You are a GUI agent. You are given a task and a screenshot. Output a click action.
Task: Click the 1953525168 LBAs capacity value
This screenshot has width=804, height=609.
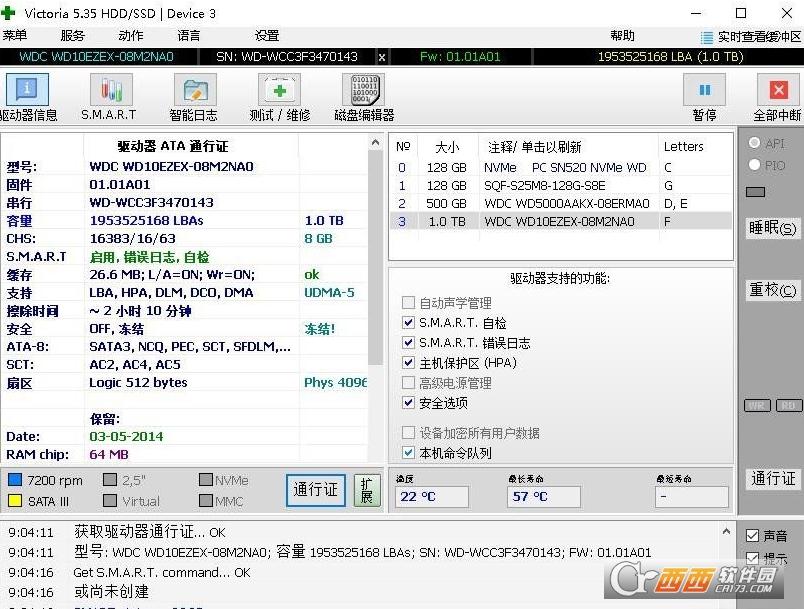coord(147,220)
